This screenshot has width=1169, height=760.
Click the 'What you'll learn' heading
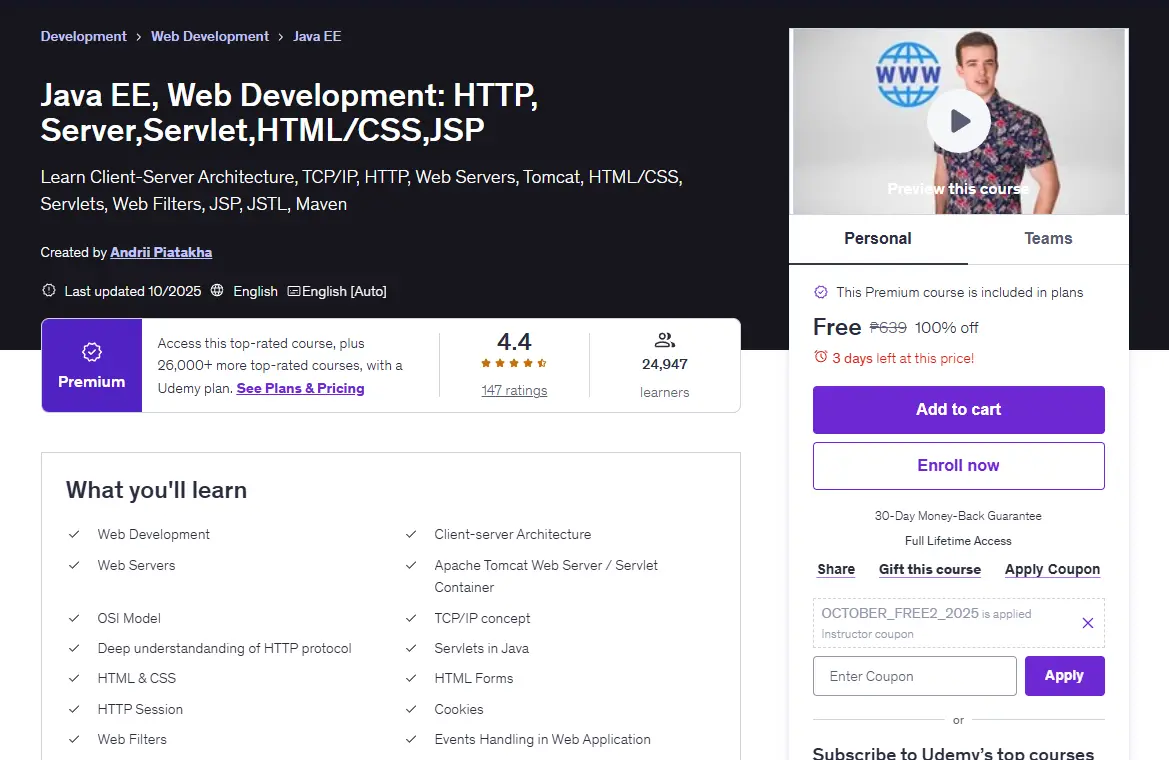click(x=157, y=490)
